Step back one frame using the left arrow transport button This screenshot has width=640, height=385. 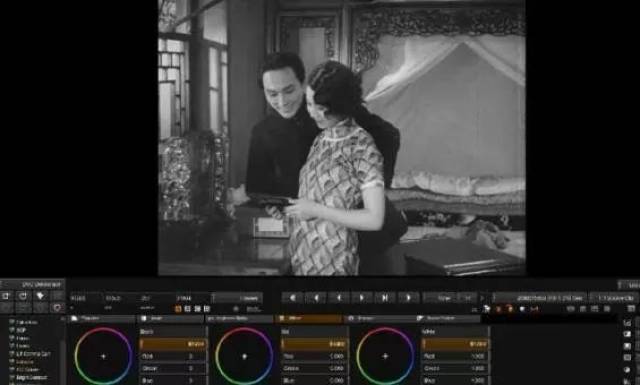pyautogui.click(x=338, y=298)
